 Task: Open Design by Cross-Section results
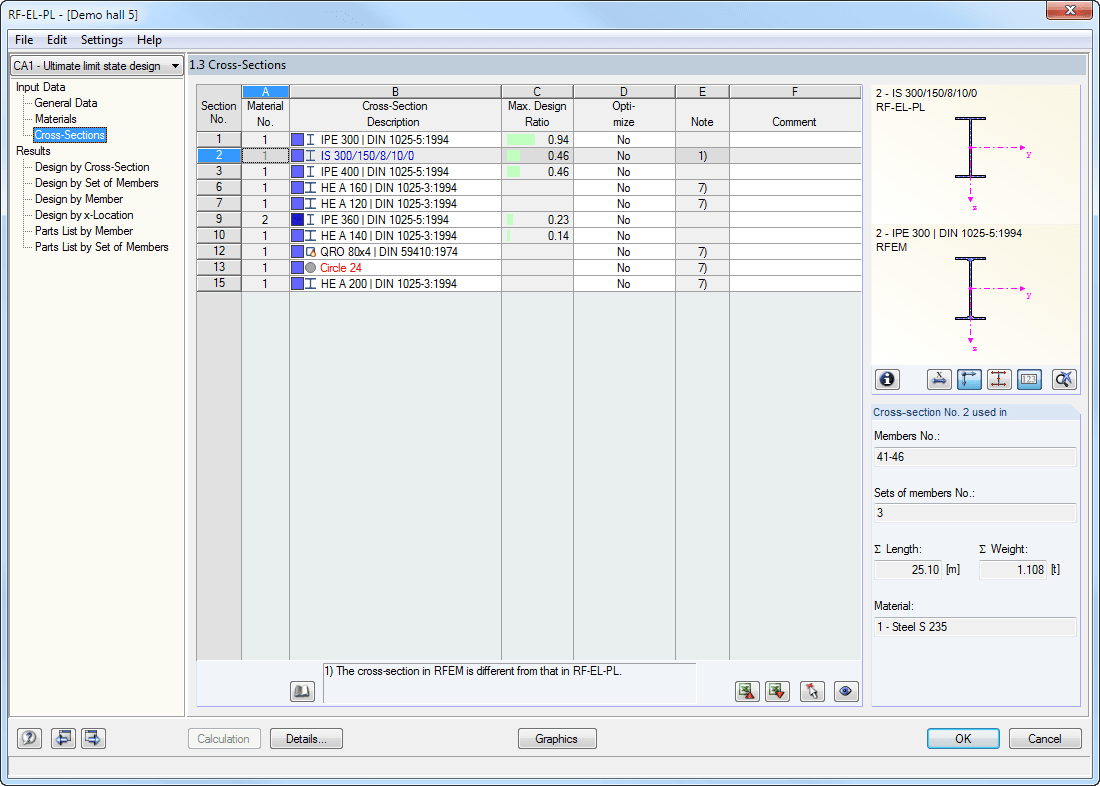click(92, 167)
